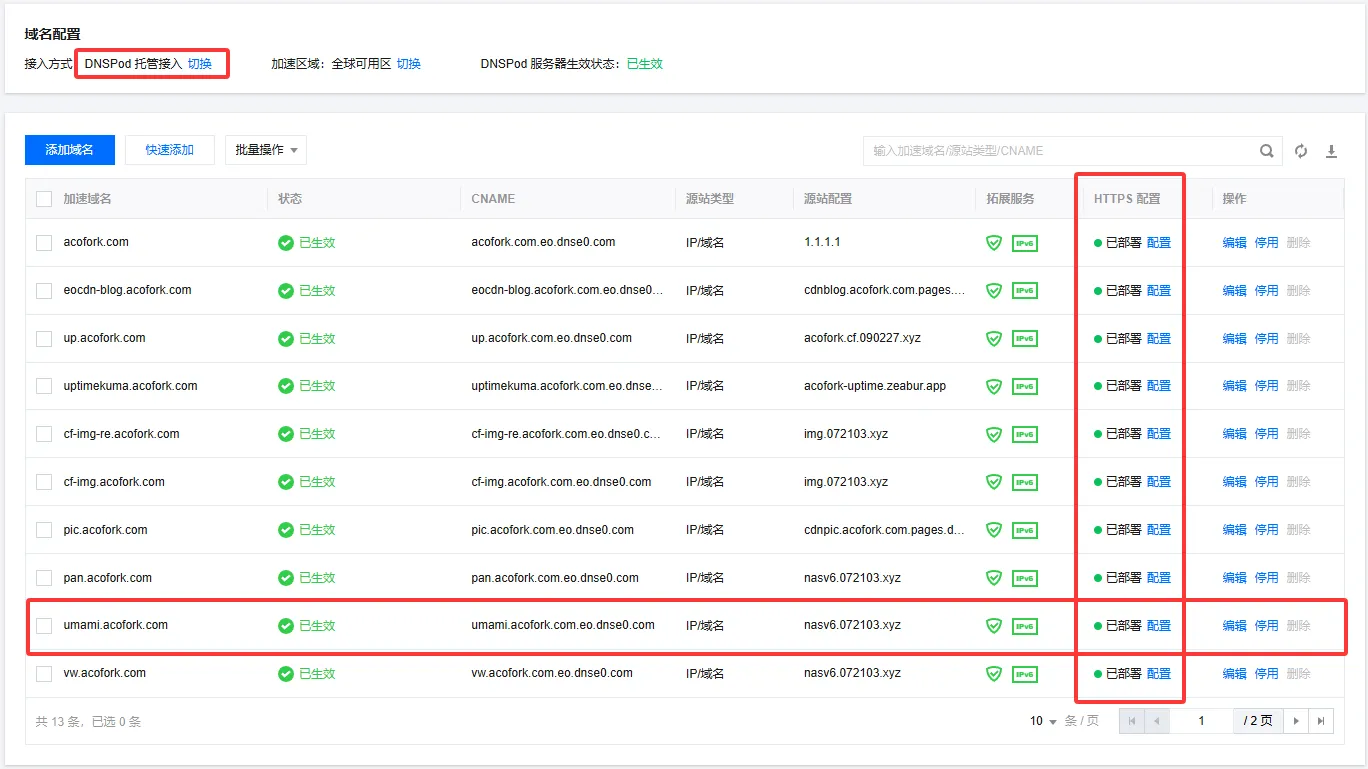Toggle the select-all header checkbox
Viewport: 1368px width, 769px height.
click(x=44, y=199)
